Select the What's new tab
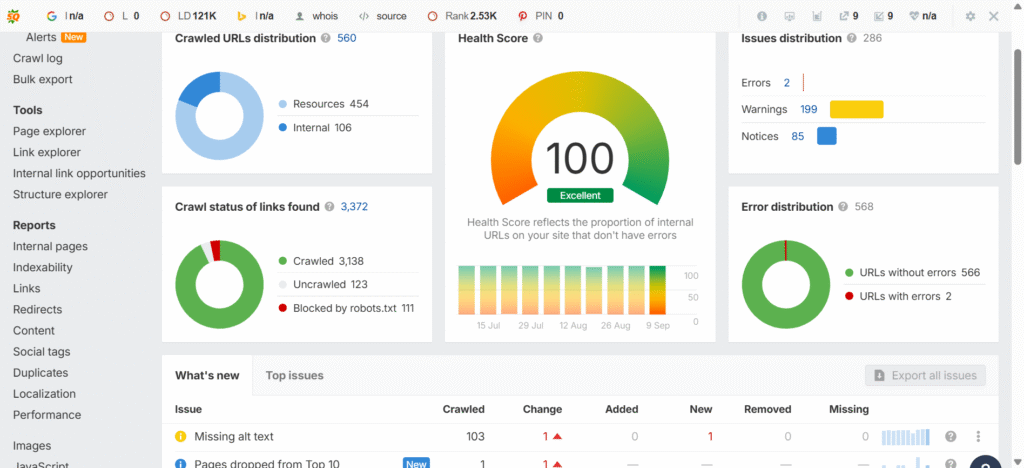The image size is (1024, 468). [x=207, y=376]
